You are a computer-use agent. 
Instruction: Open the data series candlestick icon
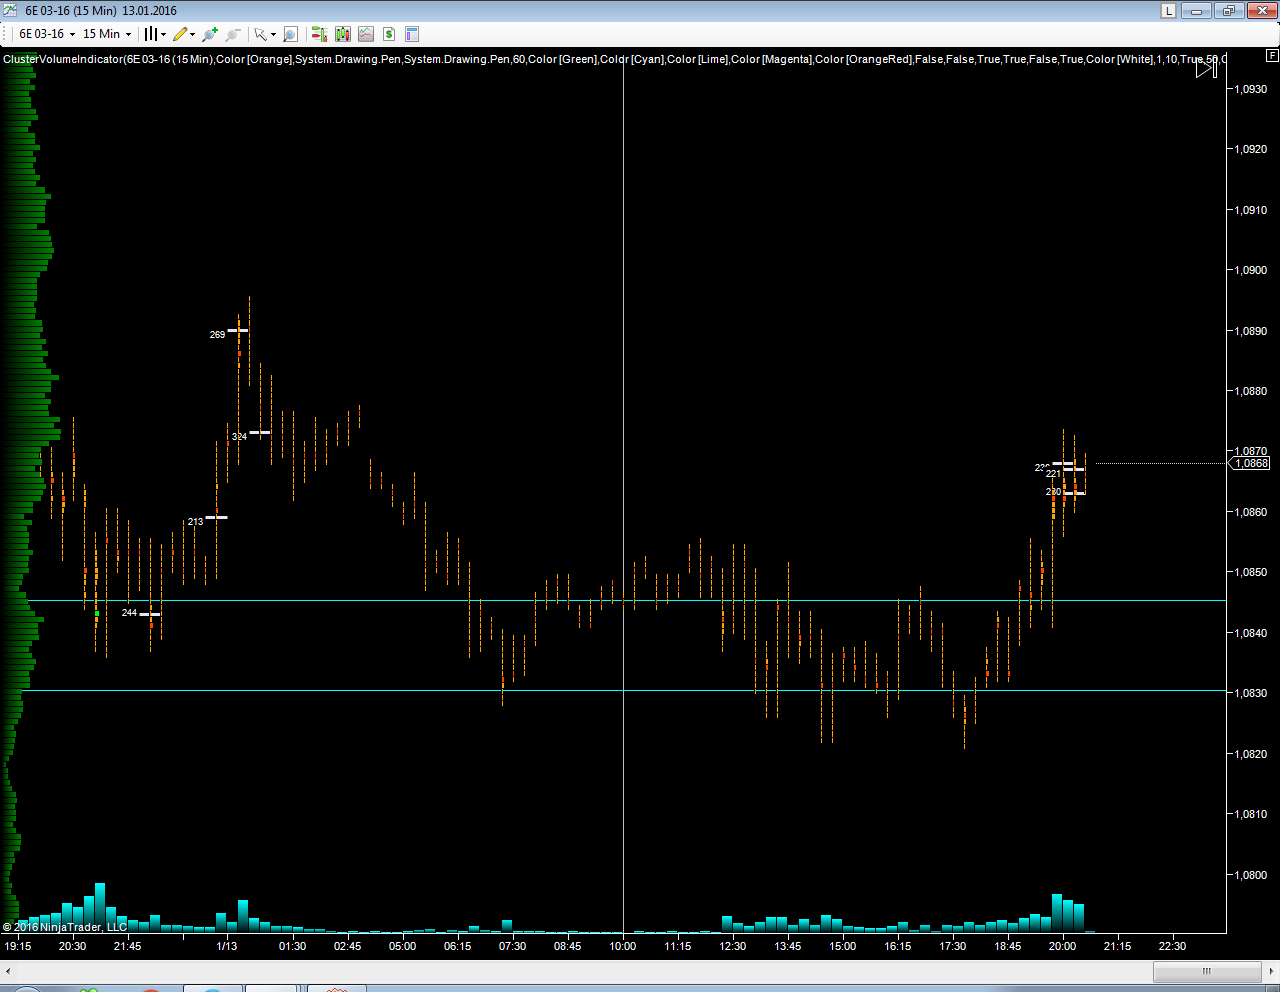click(343, 34)
